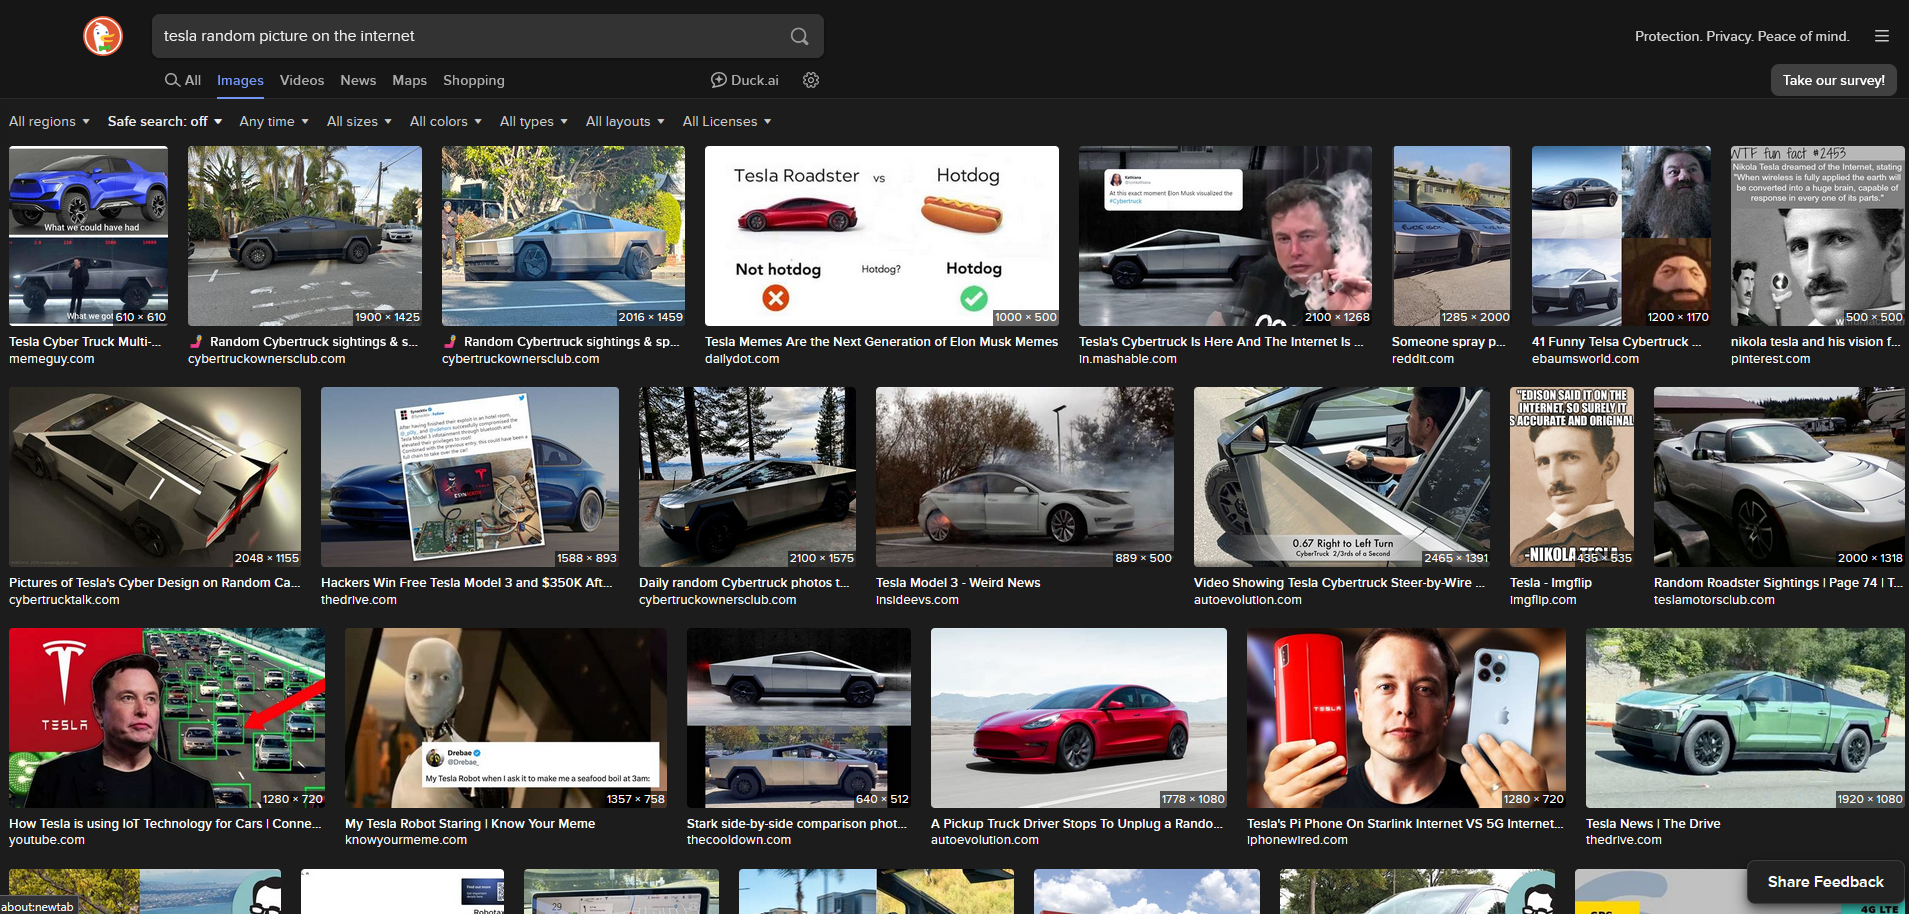This screenshot has height=914, width=1909.
Task: Open the Shopping tab
Action: pyautogui.click(x=474, y=80)
